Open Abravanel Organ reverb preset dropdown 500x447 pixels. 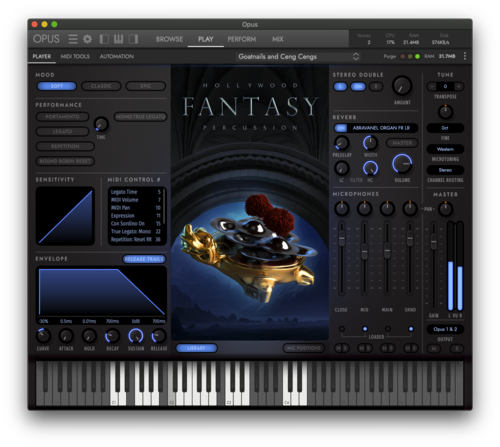[x=382, y=128]
